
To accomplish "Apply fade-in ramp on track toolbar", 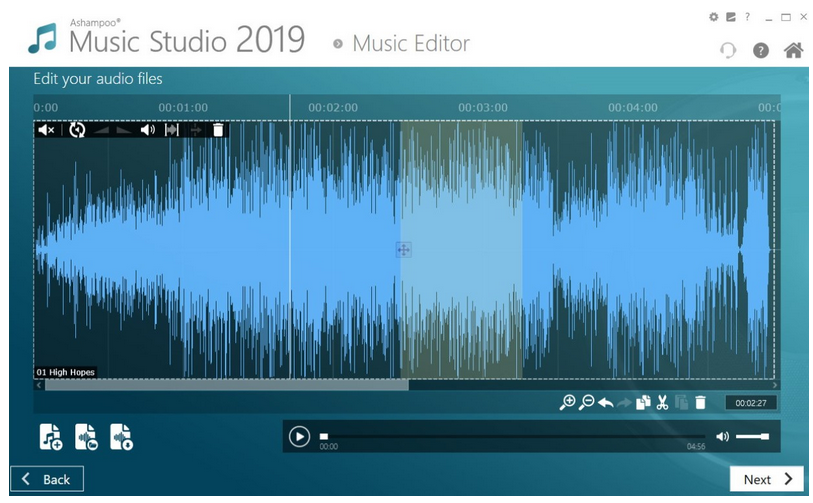I will (102, 130).
